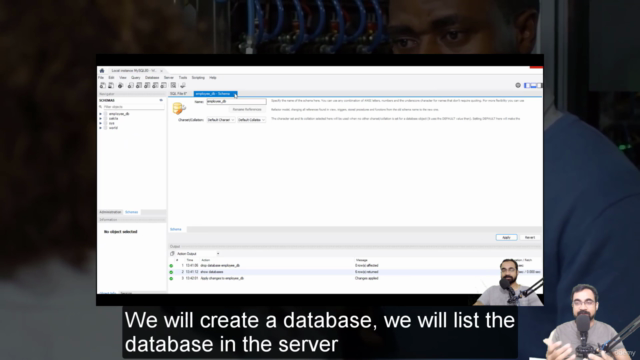Click status icon of Apply changes row
640x360 pixels.
click(171, 278)
